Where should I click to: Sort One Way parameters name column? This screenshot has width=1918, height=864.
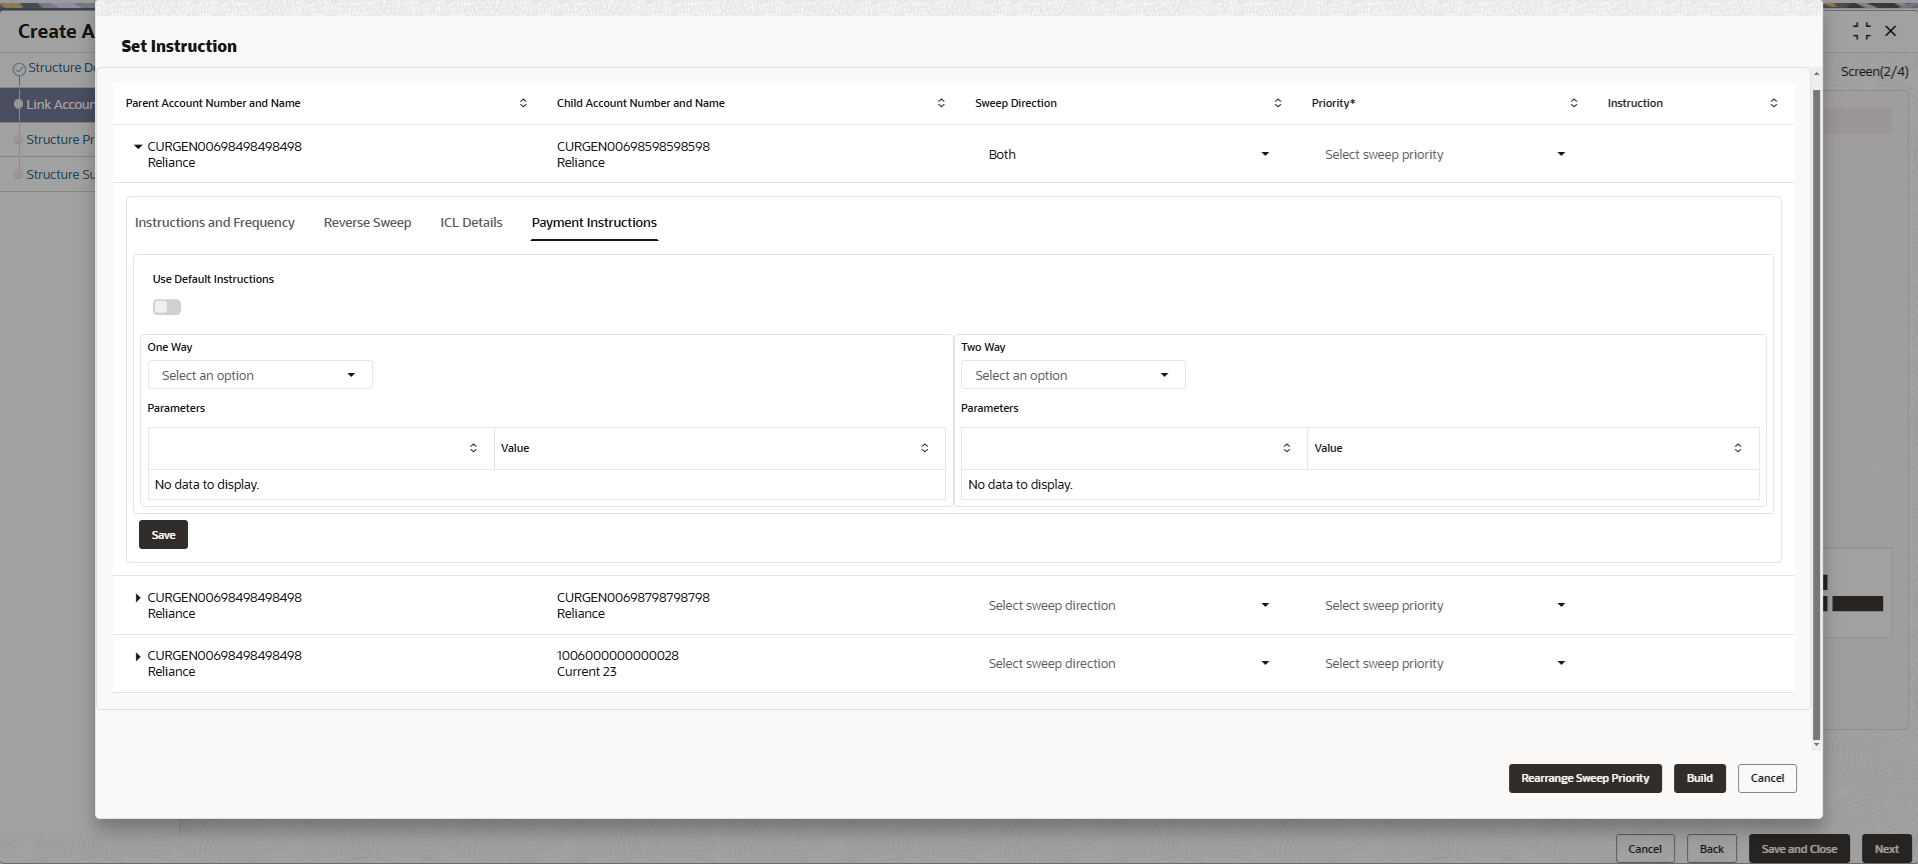(474, 448)
